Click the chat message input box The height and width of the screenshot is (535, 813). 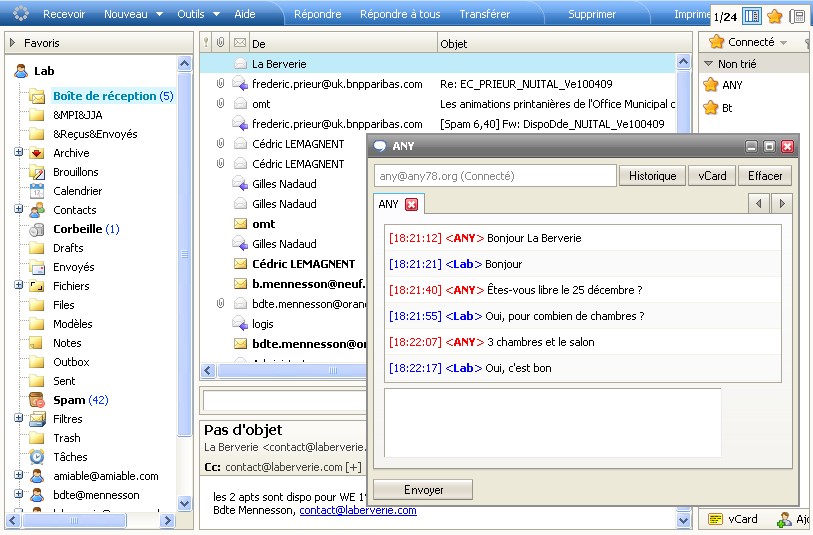tap(552, 422)
